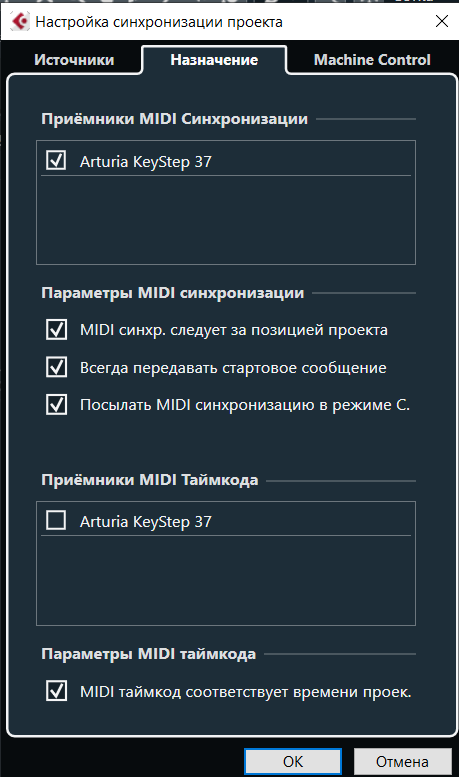Switch to the Источники tab
The height and width of the screenshot is (777, 459).
pos(74,60)
